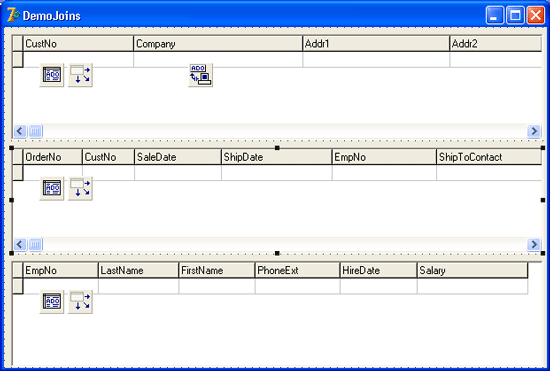550x371 pixels.
Task: Select the DataSource component in the Orders grid
Action: pyautogui.click(x=80, y=188)
